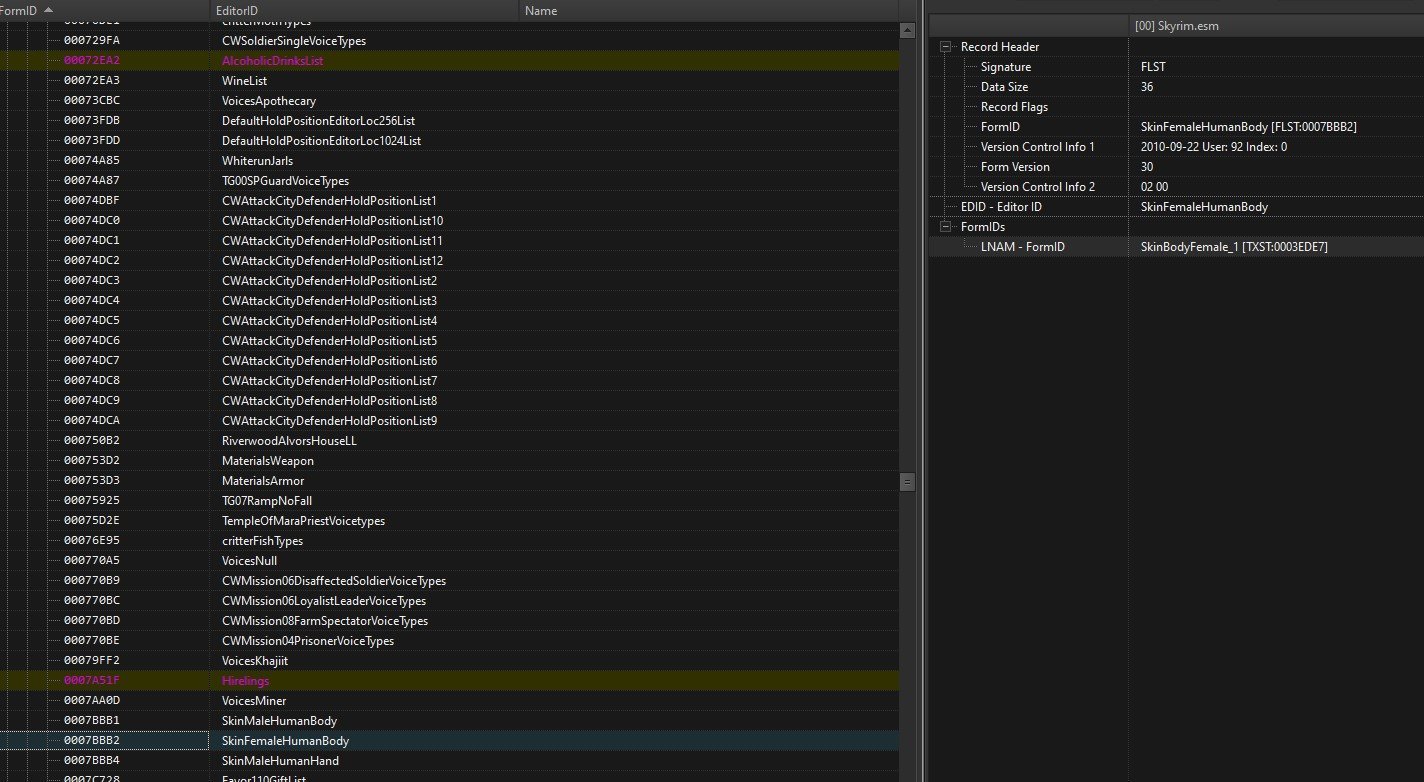Collapse the Record Header section
The height and width of the screenshot is (782, 1424).
coord(946,47)
